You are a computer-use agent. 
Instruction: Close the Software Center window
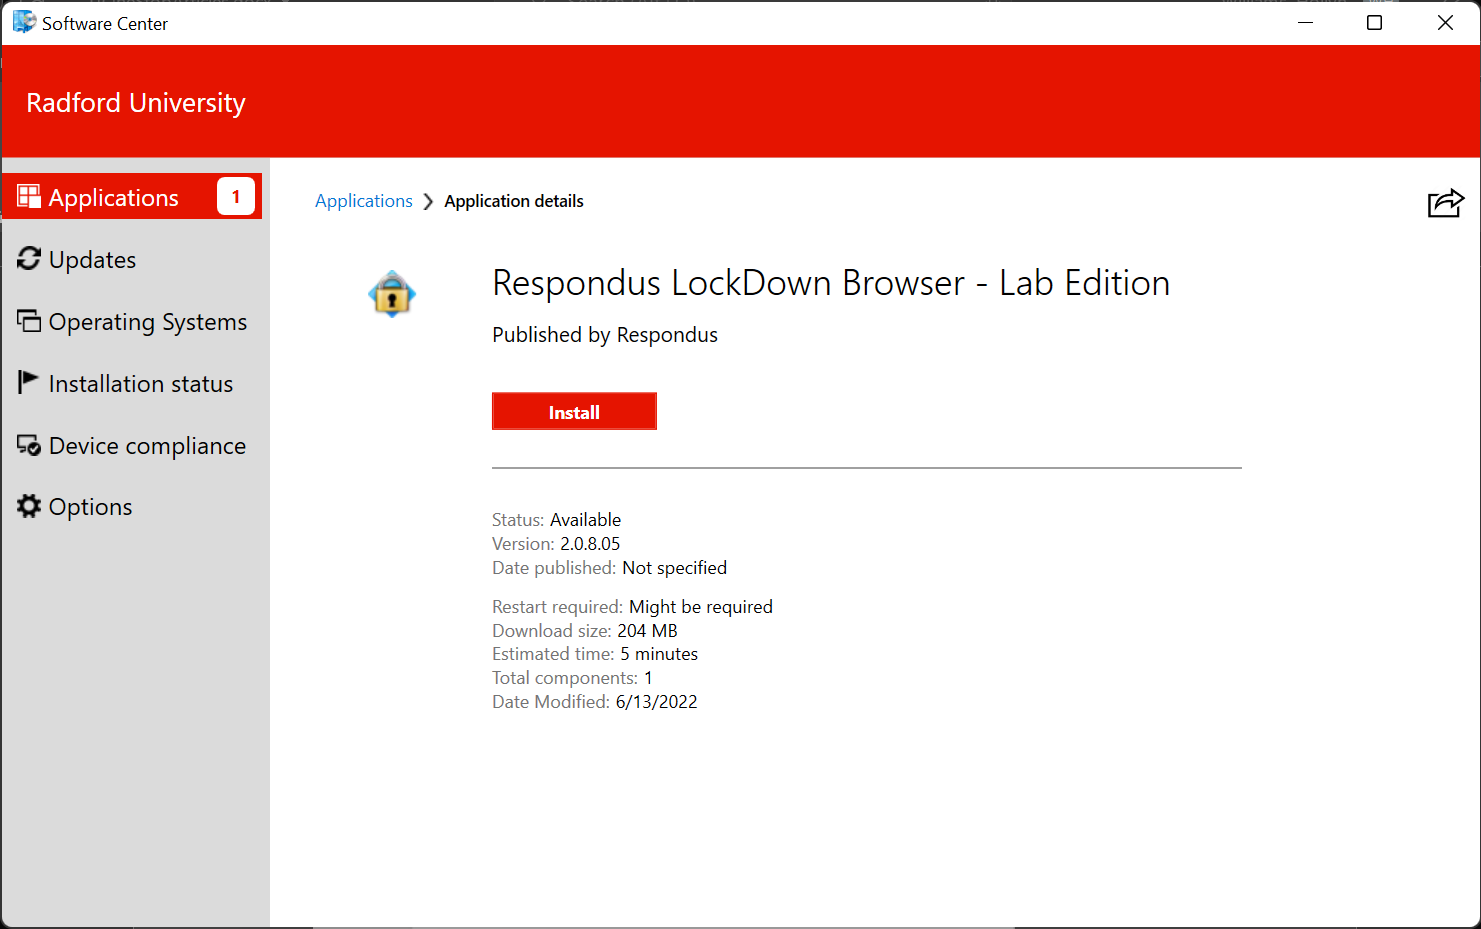1445,22
